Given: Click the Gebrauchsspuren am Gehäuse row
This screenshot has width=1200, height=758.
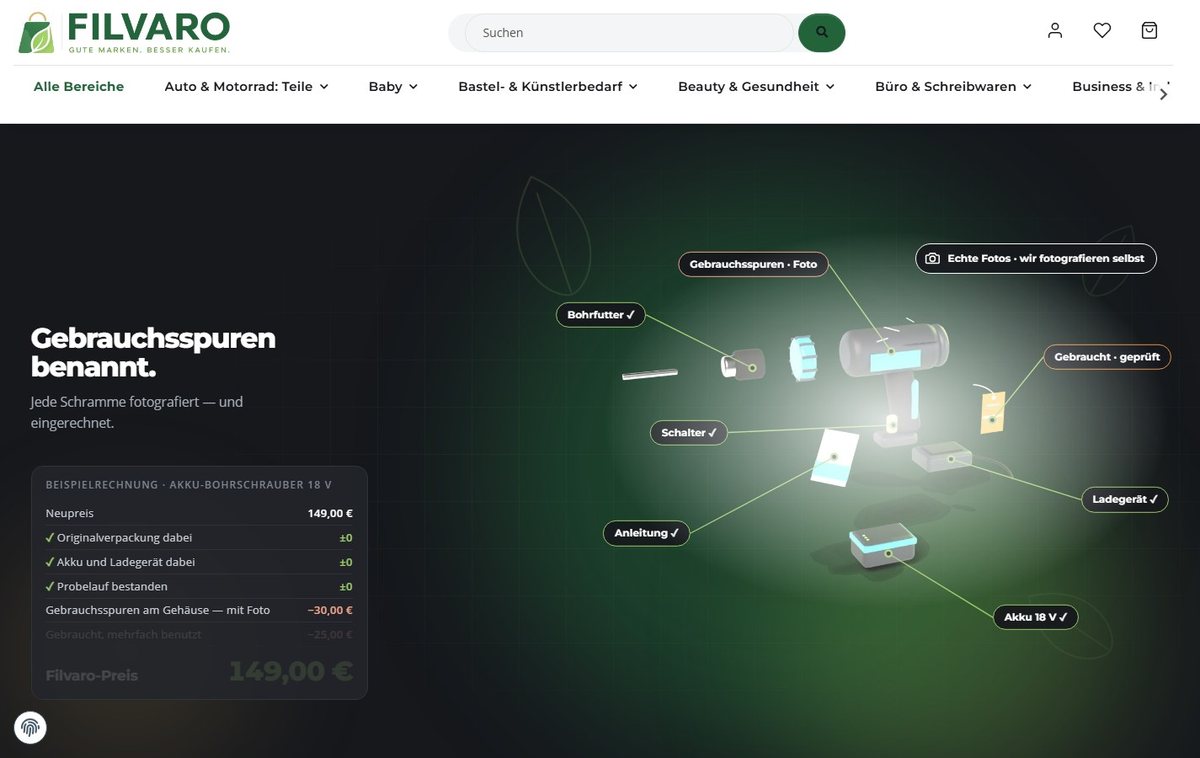Looking at the screenshot, I should tap(199, 610).
